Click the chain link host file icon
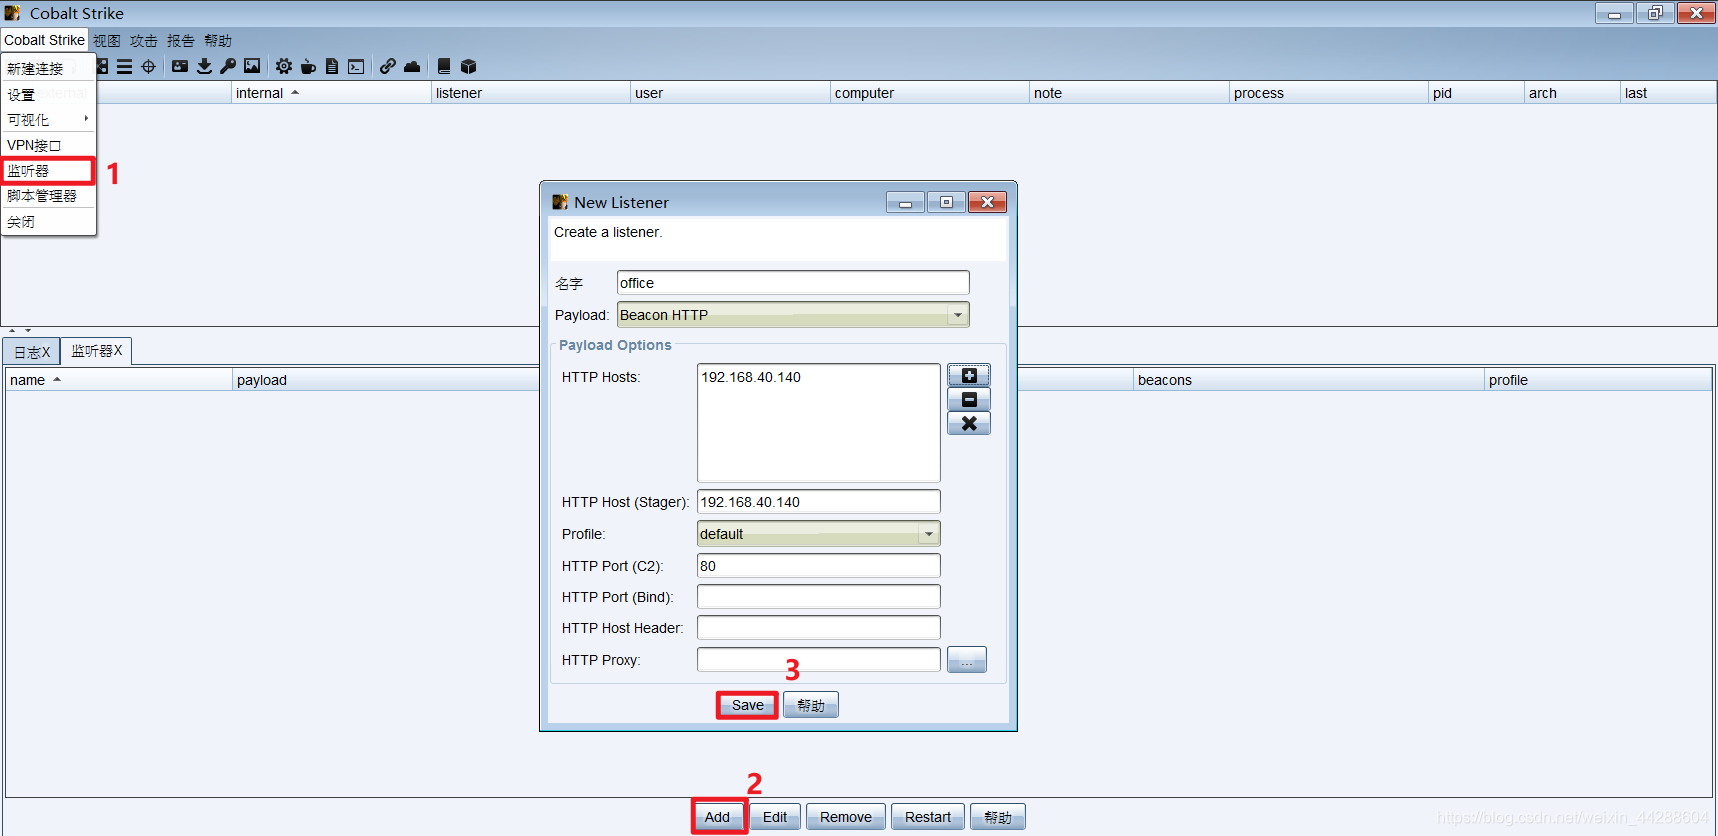Image resolution: width=1718 pixels, height=836 pixels. coord(388,67)
